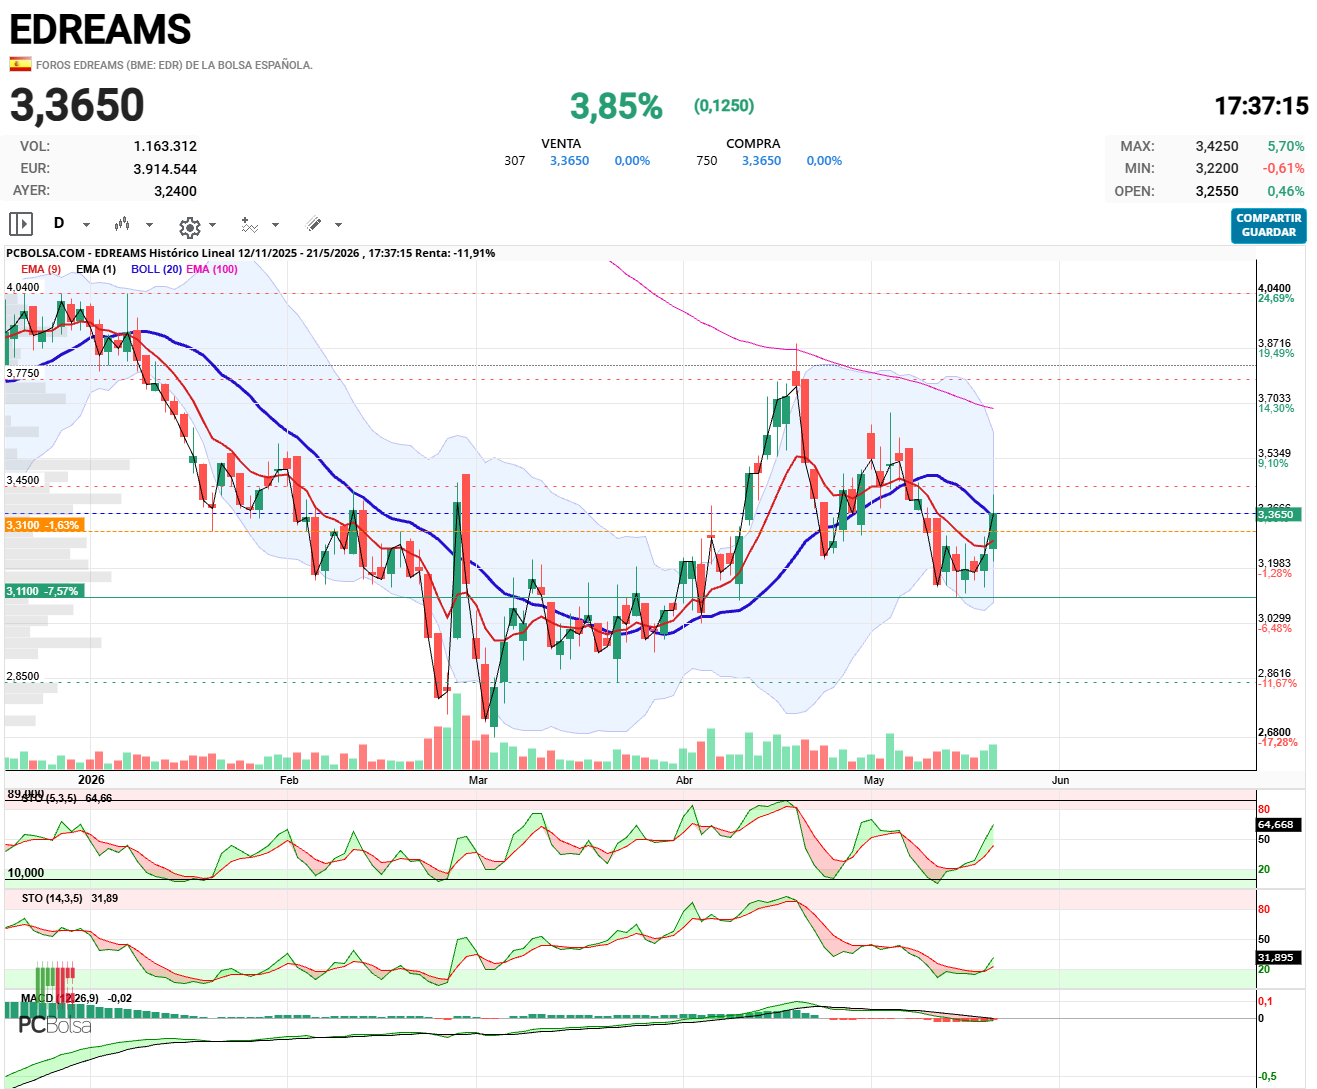Viewport: 1317px width, 1089px height.
Task: Click the May label on time axis
Action: 874,780
